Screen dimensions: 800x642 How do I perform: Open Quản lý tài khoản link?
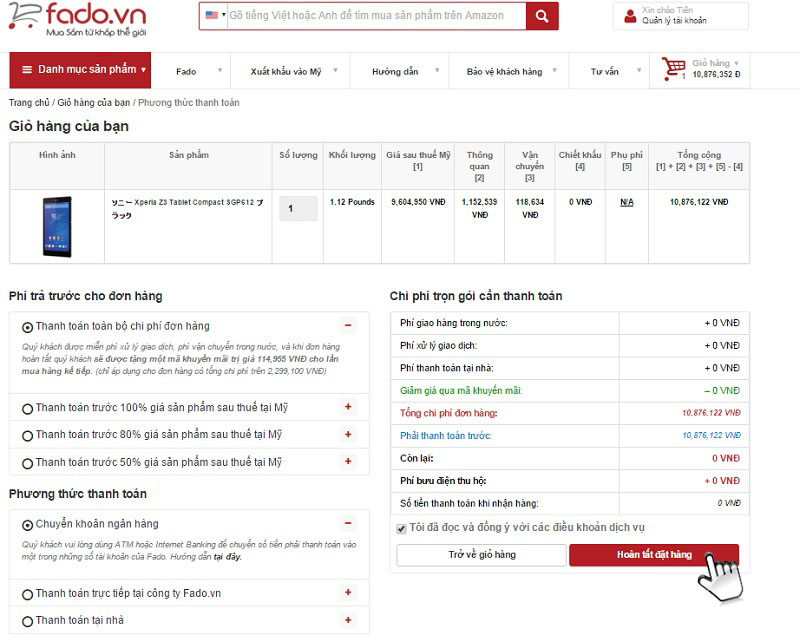point(674,20)
